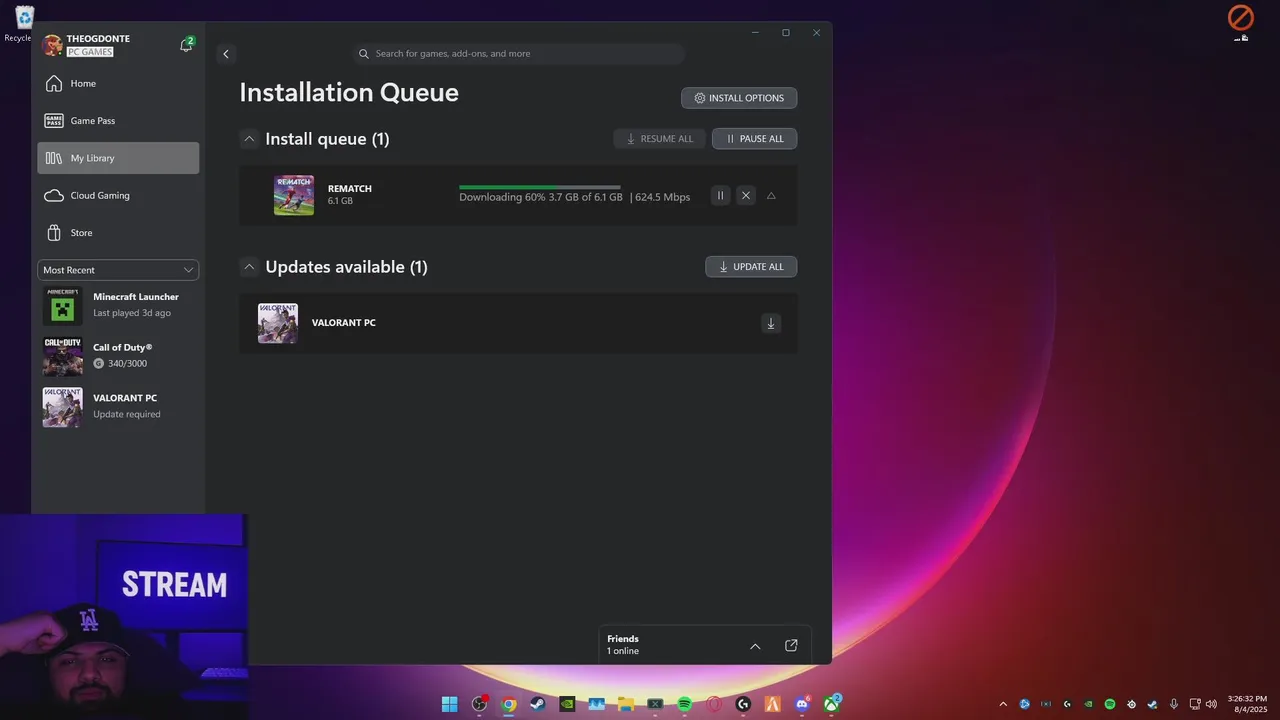
Task: Open the Recycle Bin desktop icon
Action: point(22,24)
